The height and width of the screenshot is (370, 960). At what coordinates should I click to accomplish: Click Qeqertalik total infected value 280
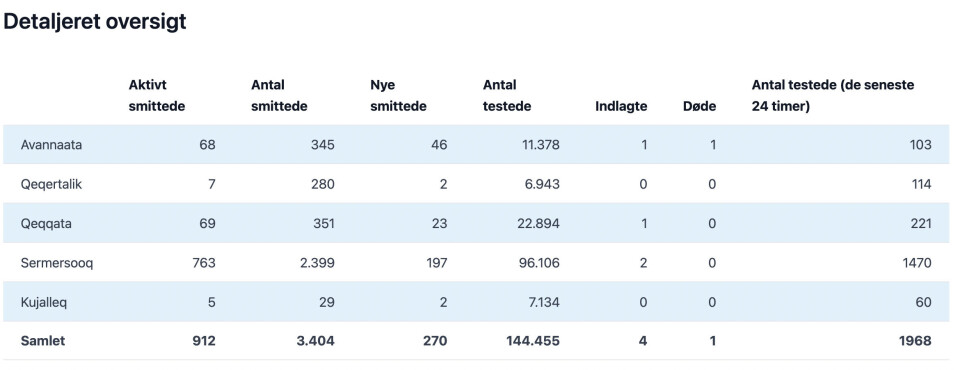[322, 184]
